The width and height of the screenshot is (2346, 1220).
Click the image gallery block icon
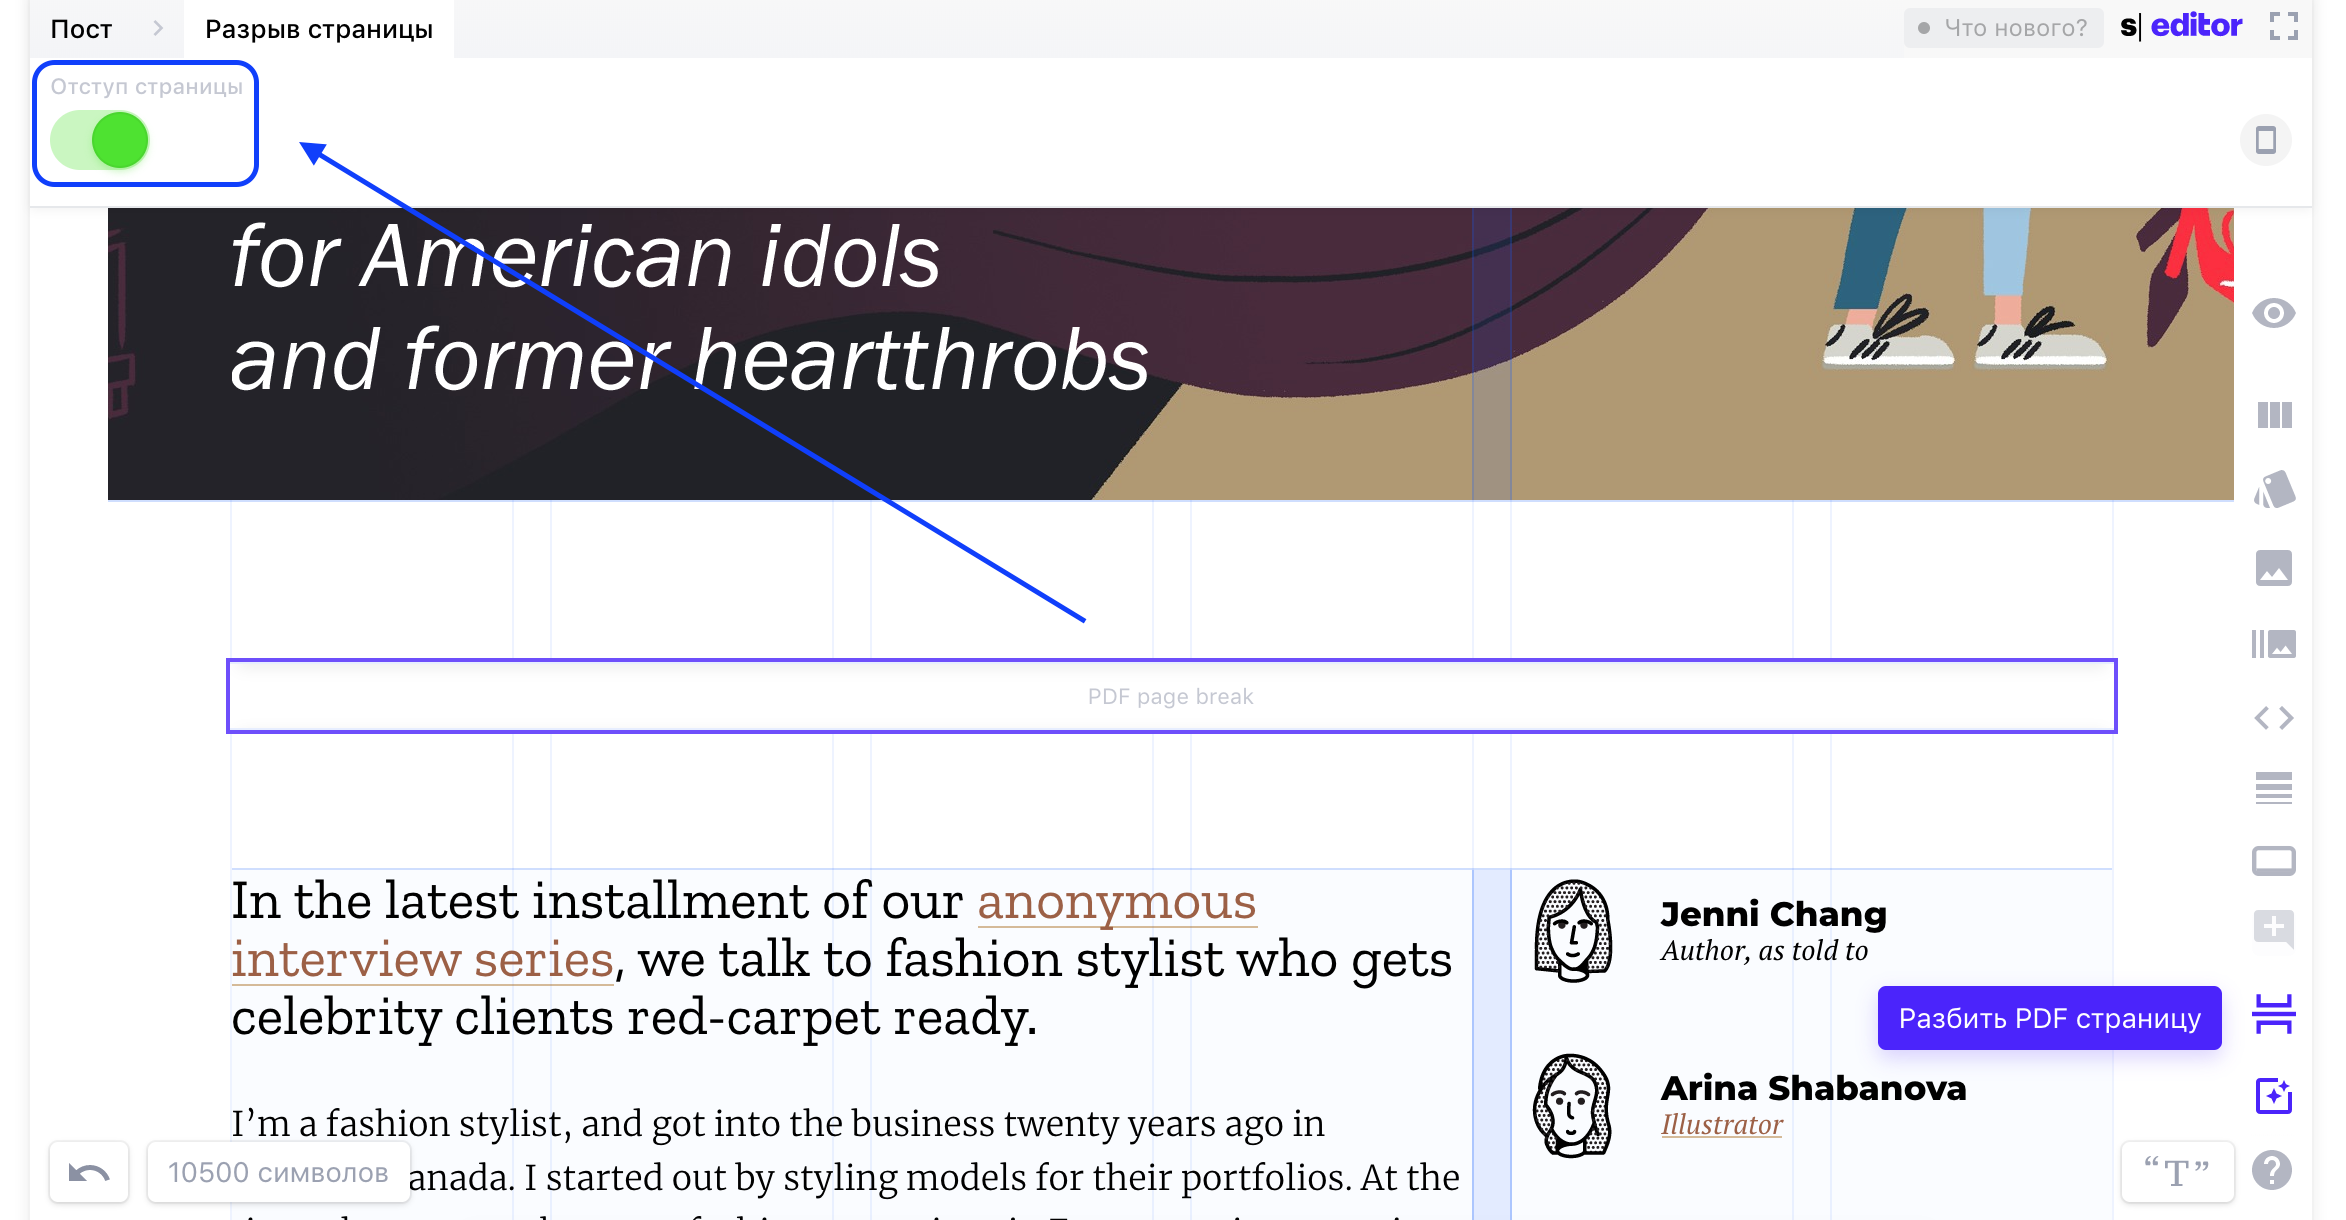[2275, 645]
